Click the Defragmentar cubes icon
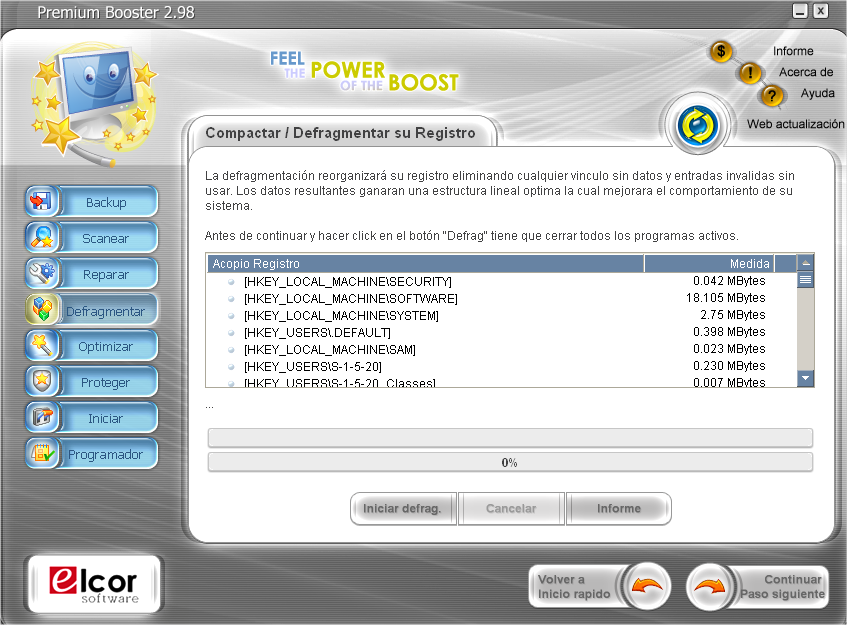Image resolution: width=847 pixels, height=625 pixels. tap(41, 310)
